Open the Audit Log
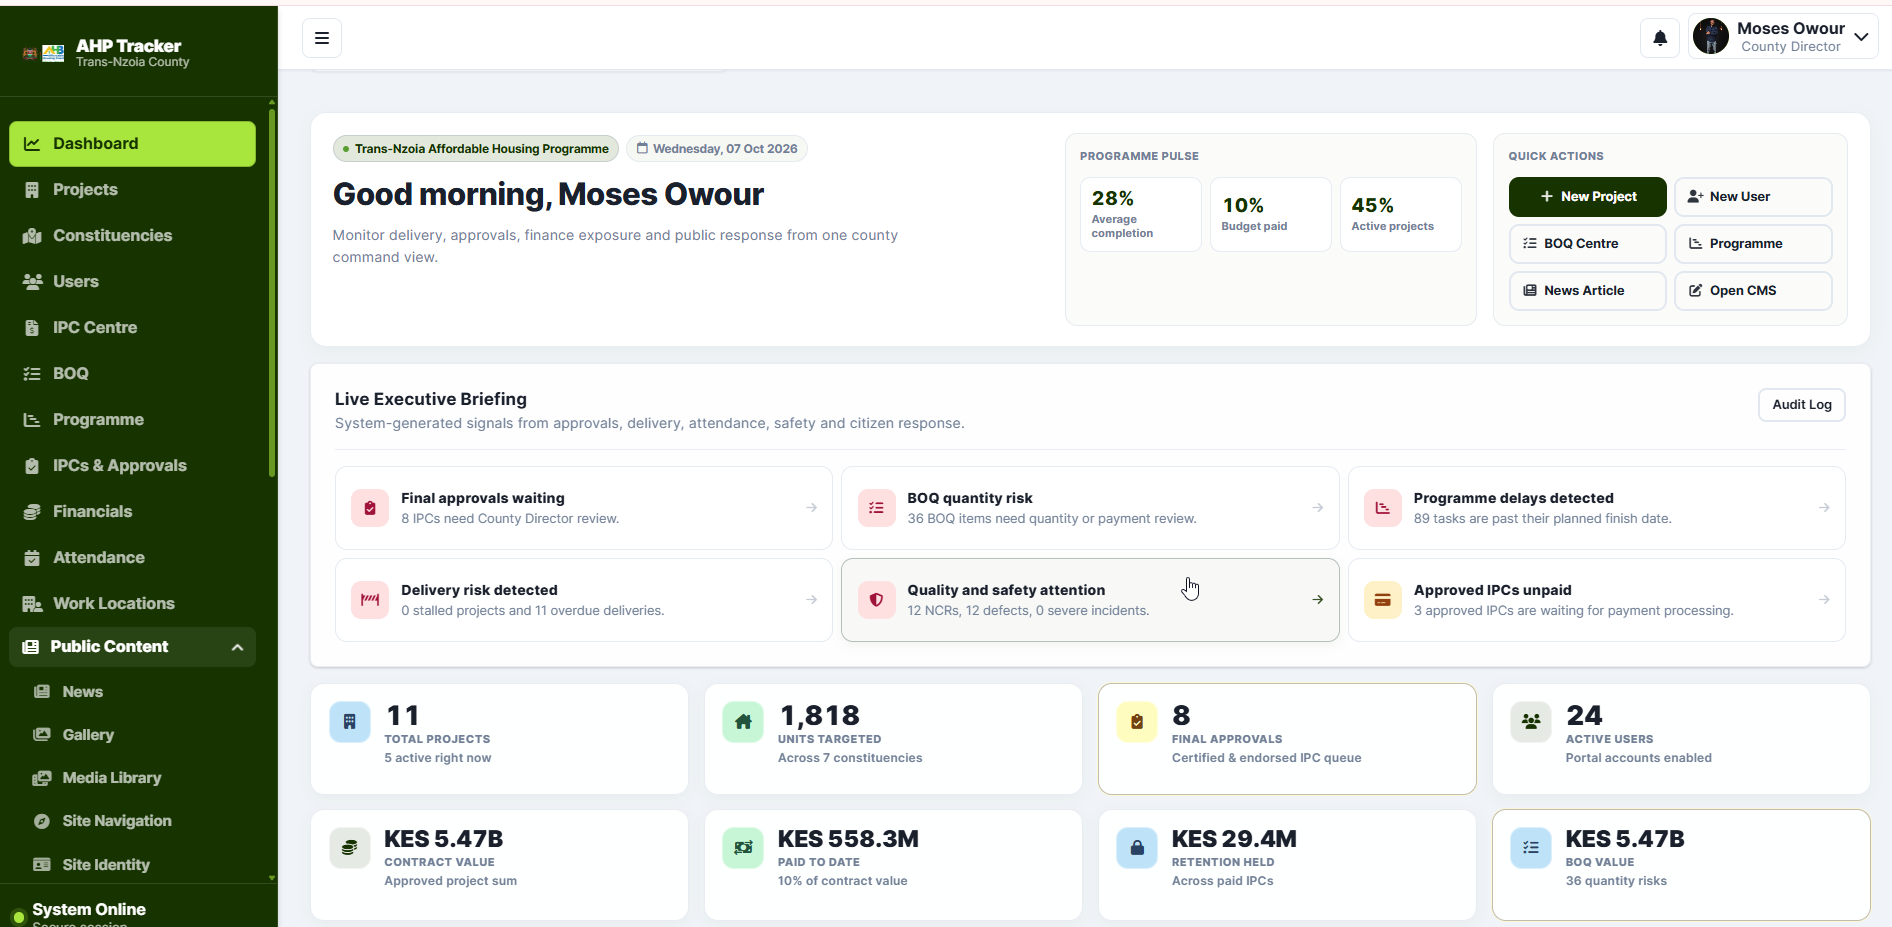The width and height of the screenshot is (1892, 927). coord(1802,405)
